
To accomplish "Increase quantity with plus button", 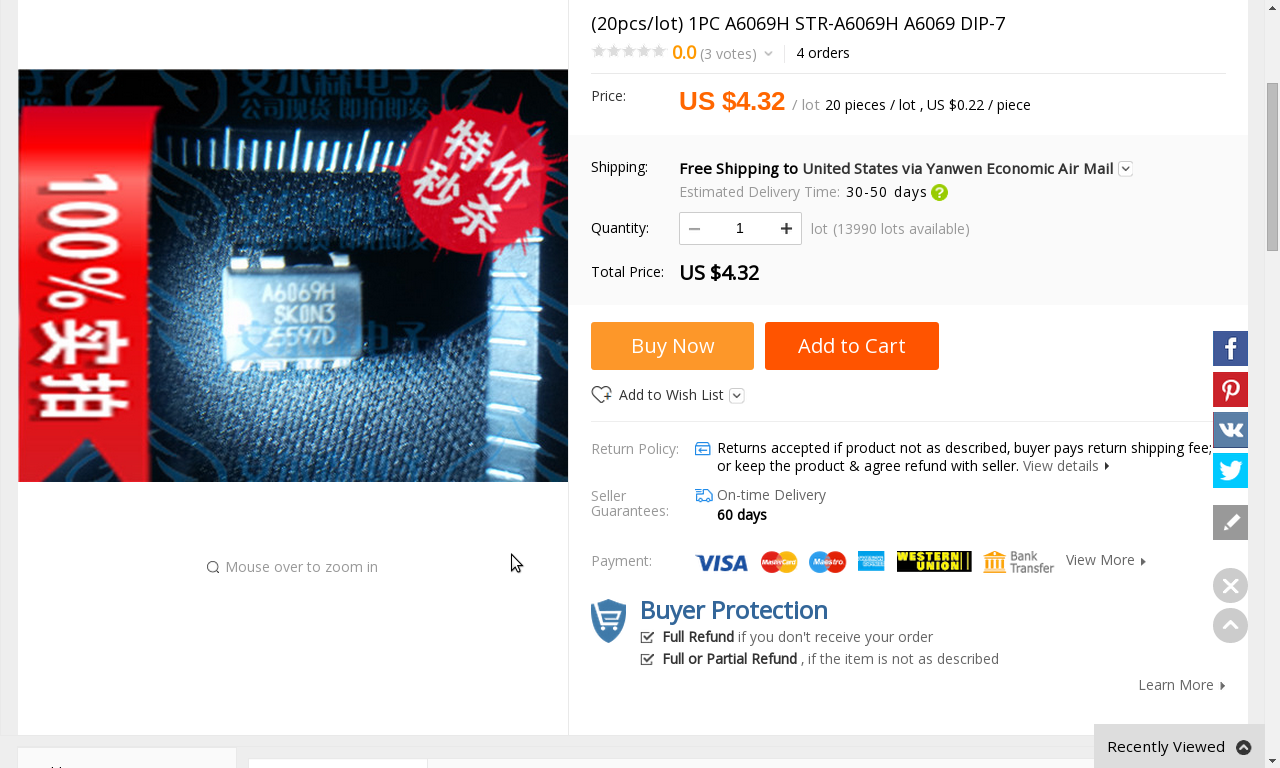I will point(786,229).
